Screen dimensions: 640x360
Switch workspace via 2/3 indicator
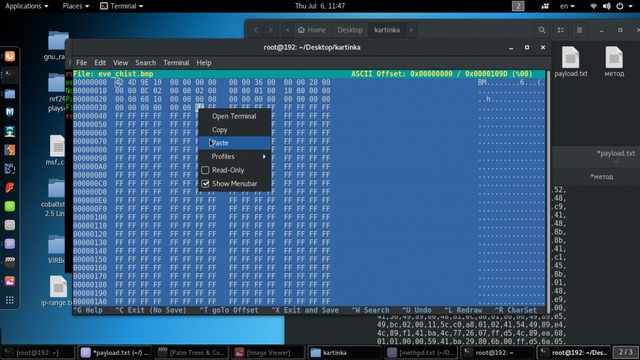coord(625,352)
